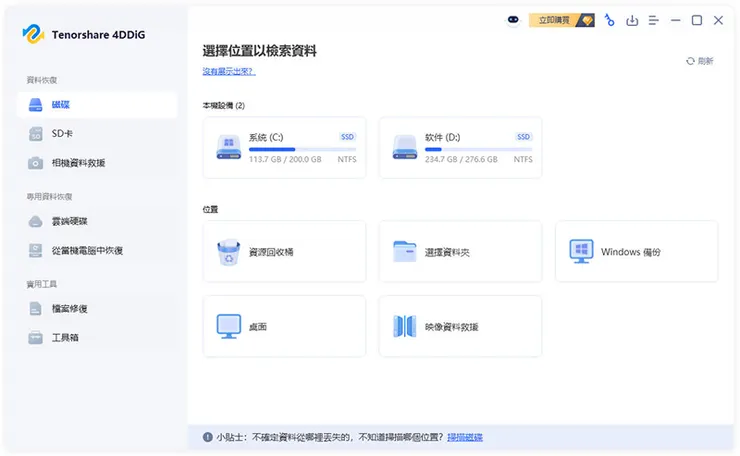Click the D: drive icon
This screenshot has height=456, width=740.
(x=405, y=147)
